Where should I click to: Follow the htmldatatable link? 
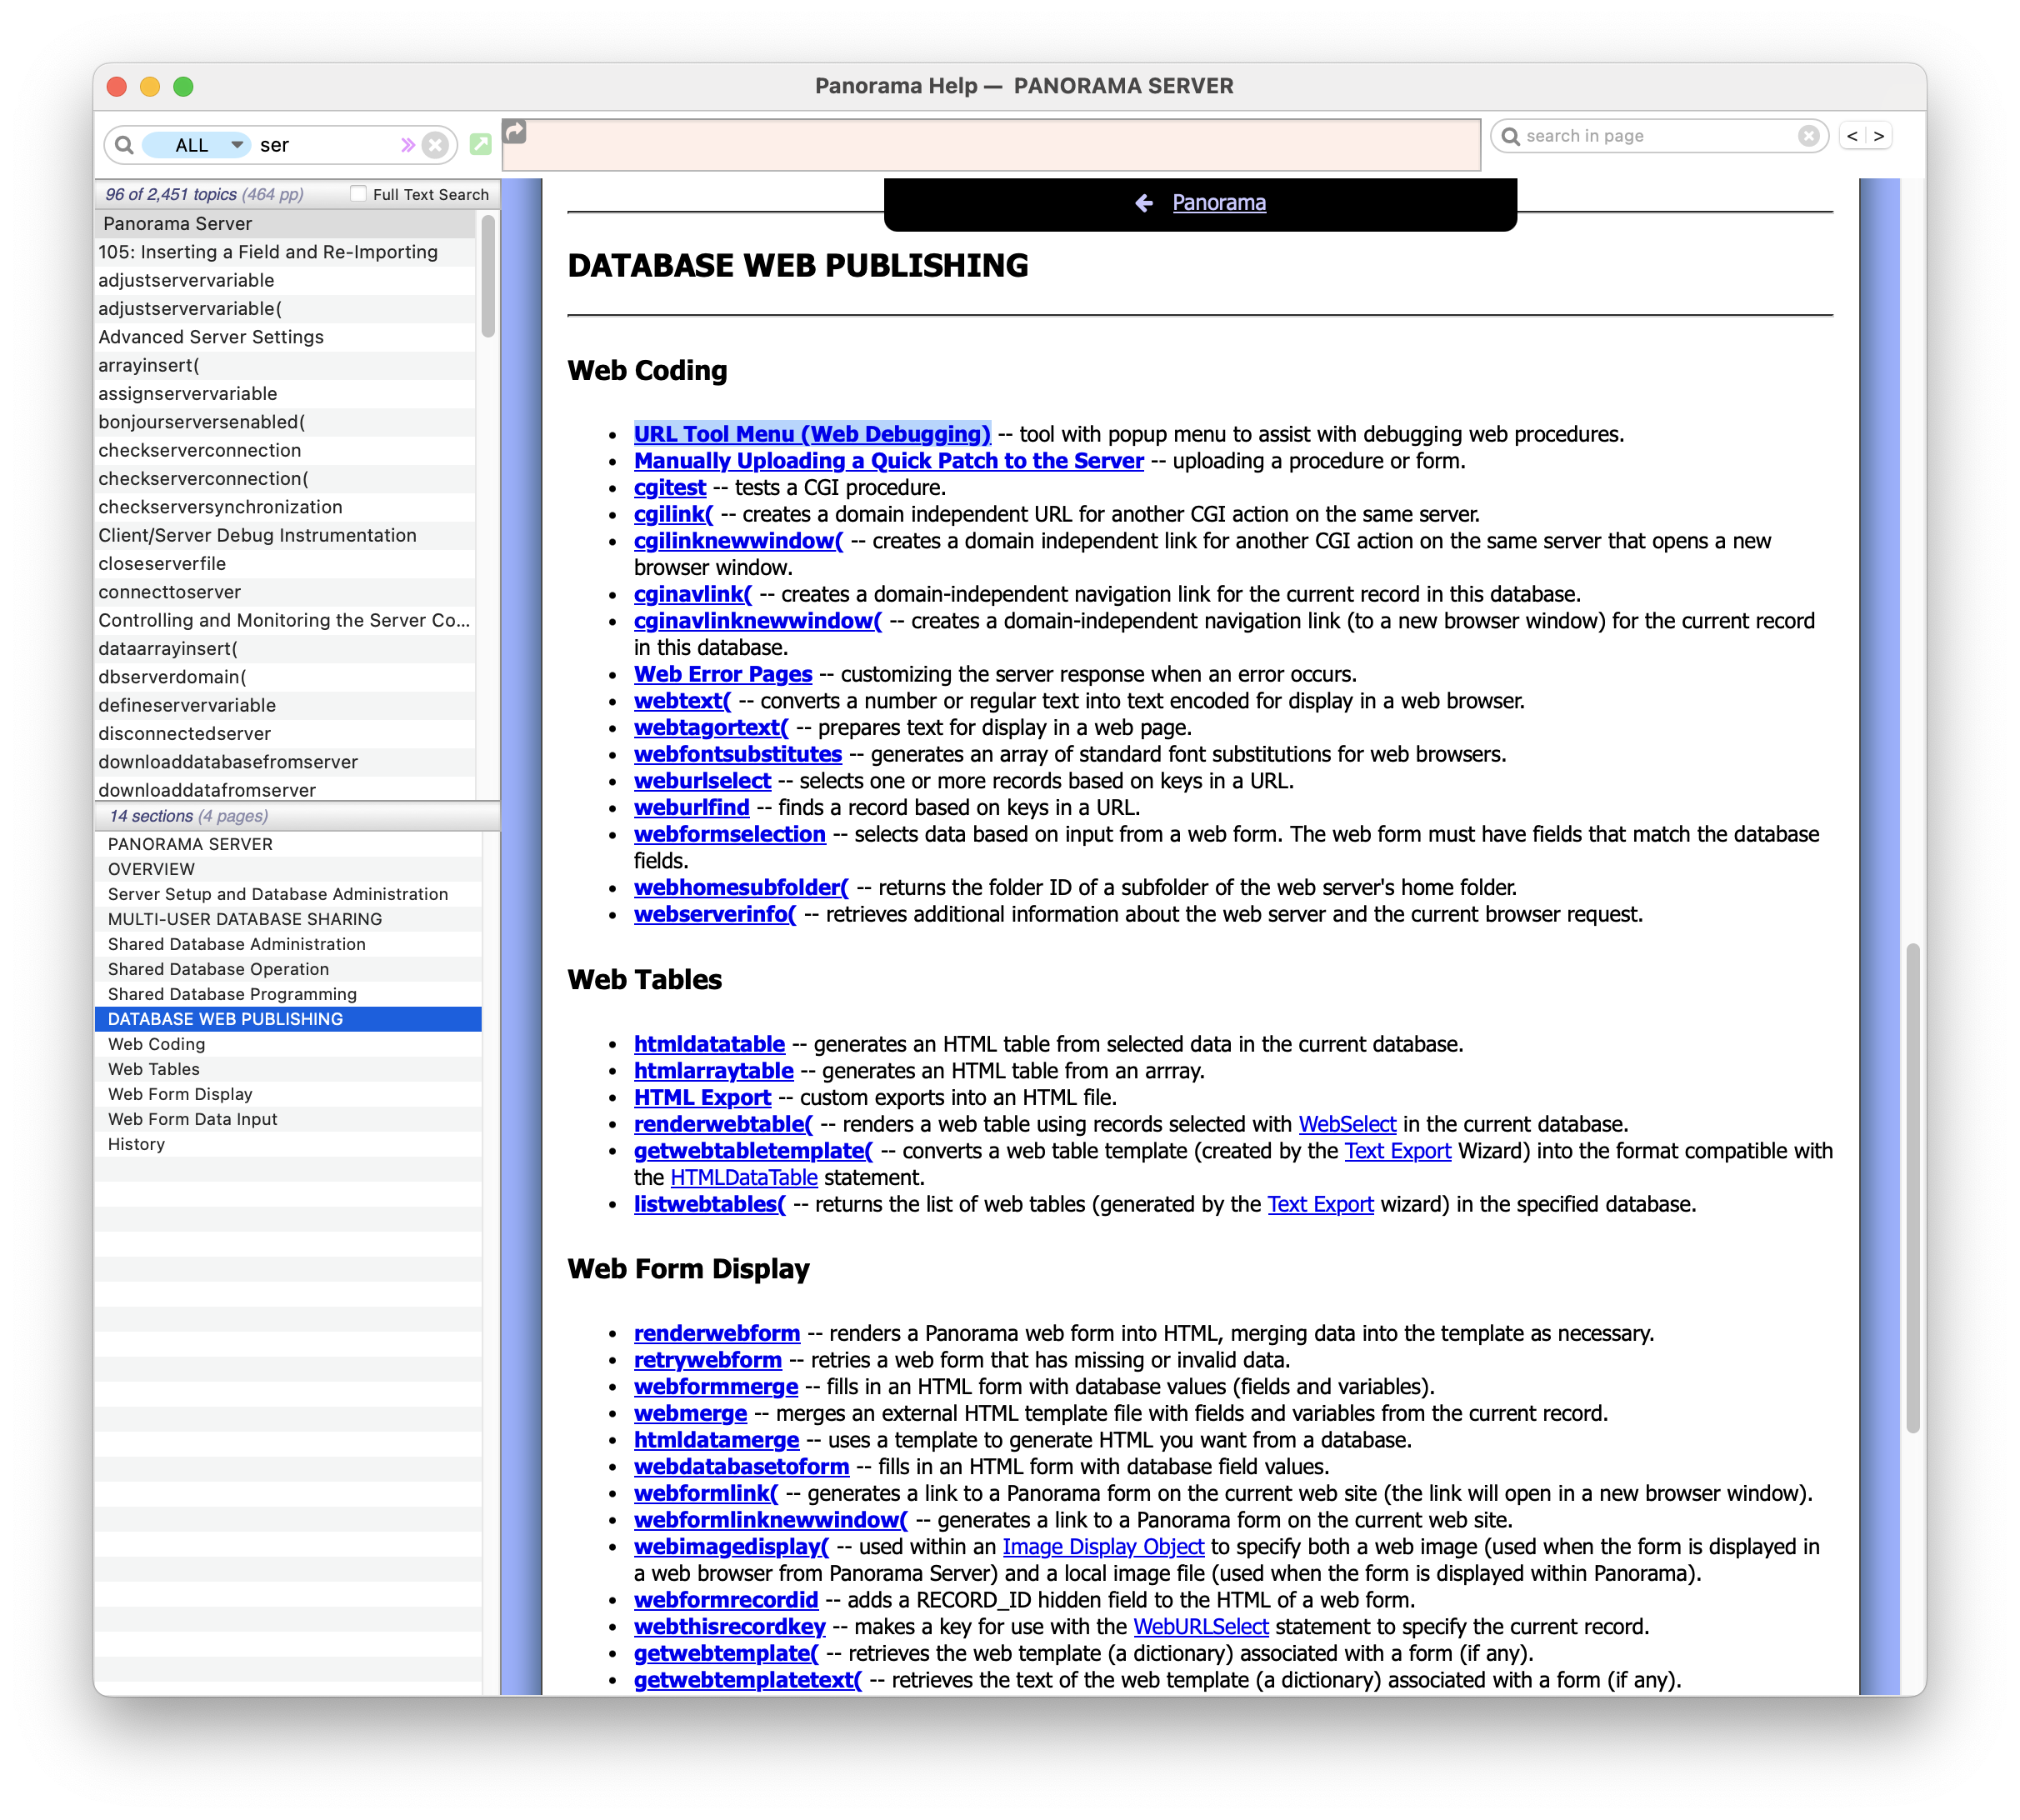tap(709, 1044)
